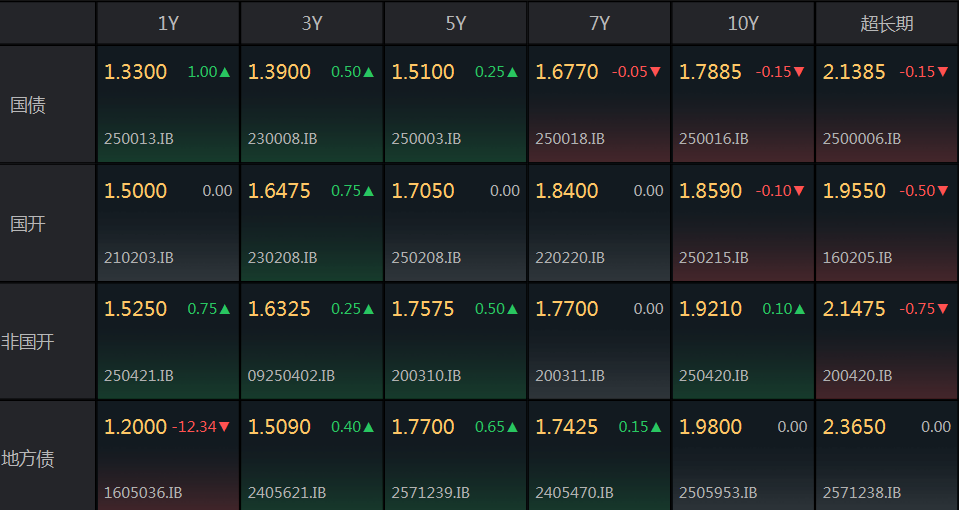Choose the 5Y column header
This screenshot has width=959, height=510.
tap(456, 23)
